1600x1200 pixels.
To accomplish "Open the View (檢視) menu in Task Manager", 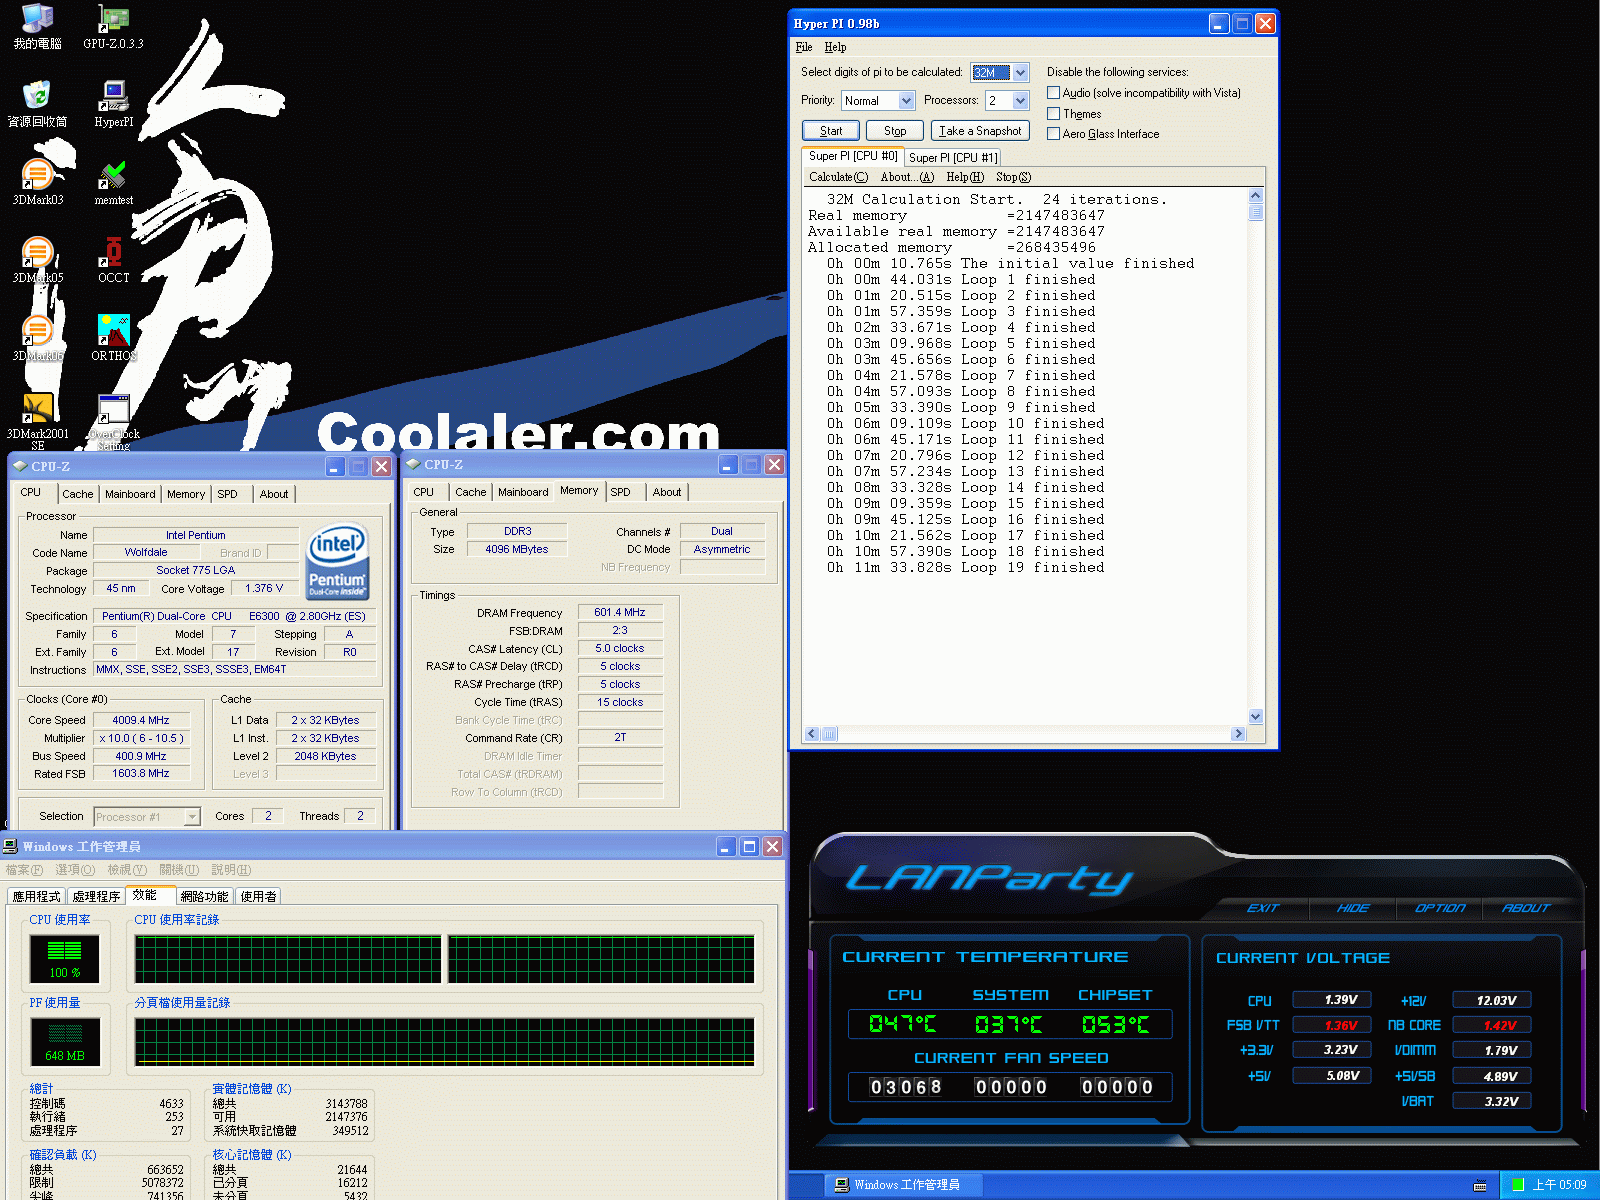I will coord(127,870).
